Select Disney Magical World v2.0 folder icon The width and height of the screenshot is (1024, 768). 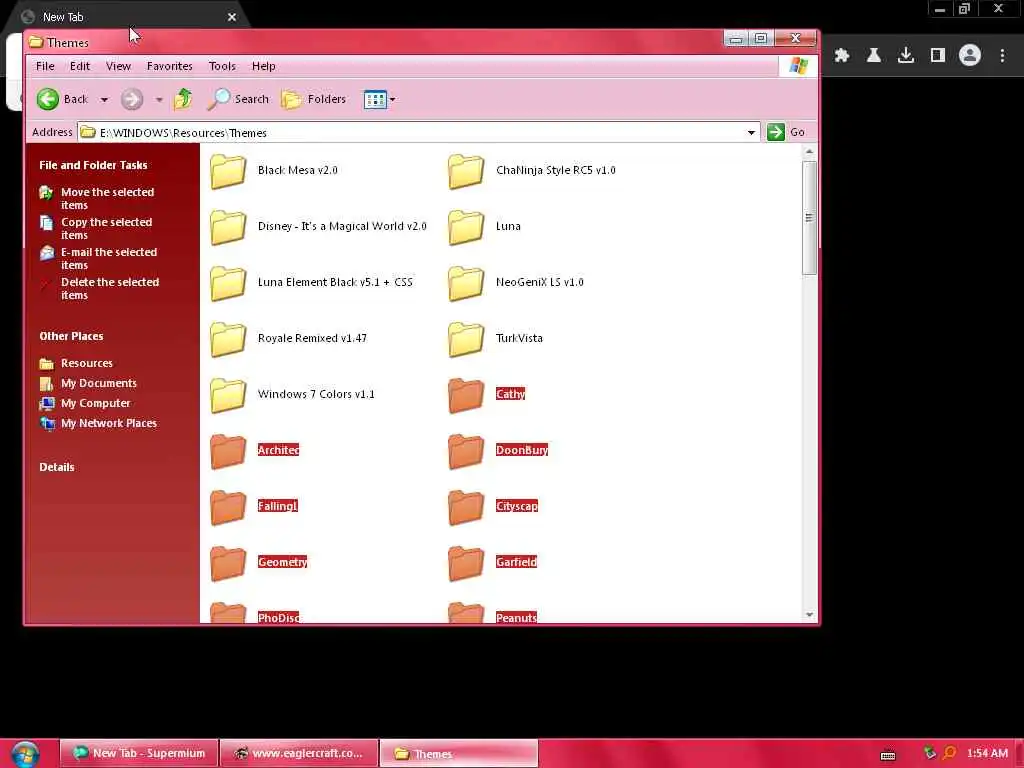pyautogui.click(x=228, y=227)
